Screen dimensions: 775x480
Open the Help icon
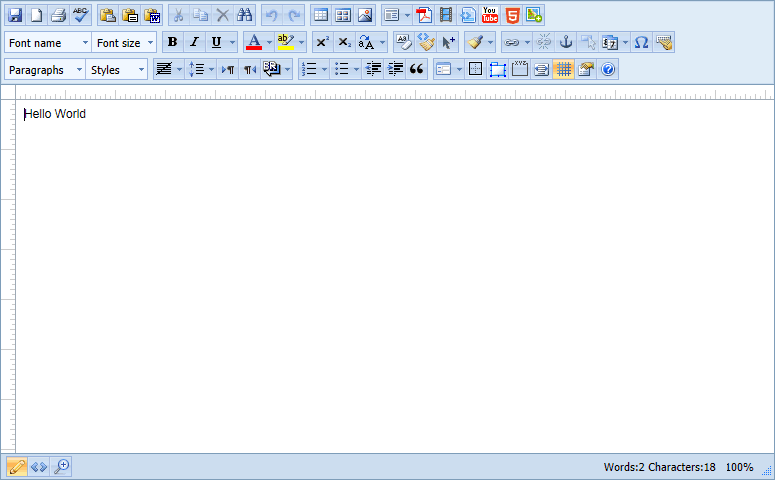(x=607, y=69)
